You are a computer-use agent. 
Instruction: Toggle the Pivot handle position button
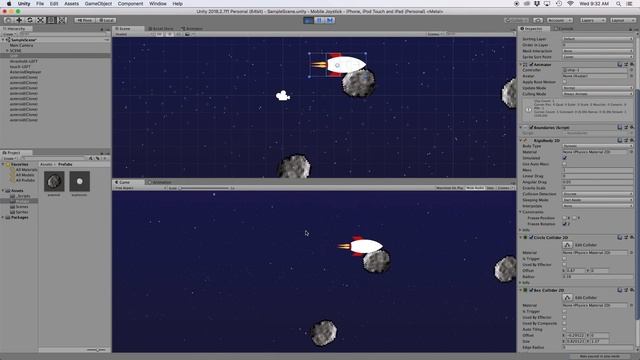pos(84,20)
